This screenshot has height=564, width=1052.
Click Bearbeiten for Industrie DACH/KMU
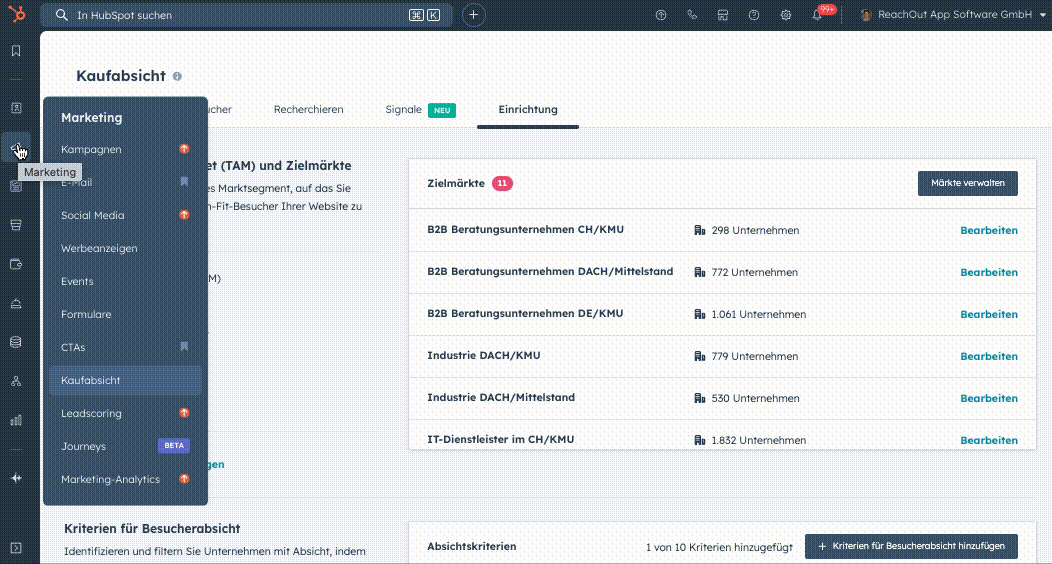tap(988, 357)
